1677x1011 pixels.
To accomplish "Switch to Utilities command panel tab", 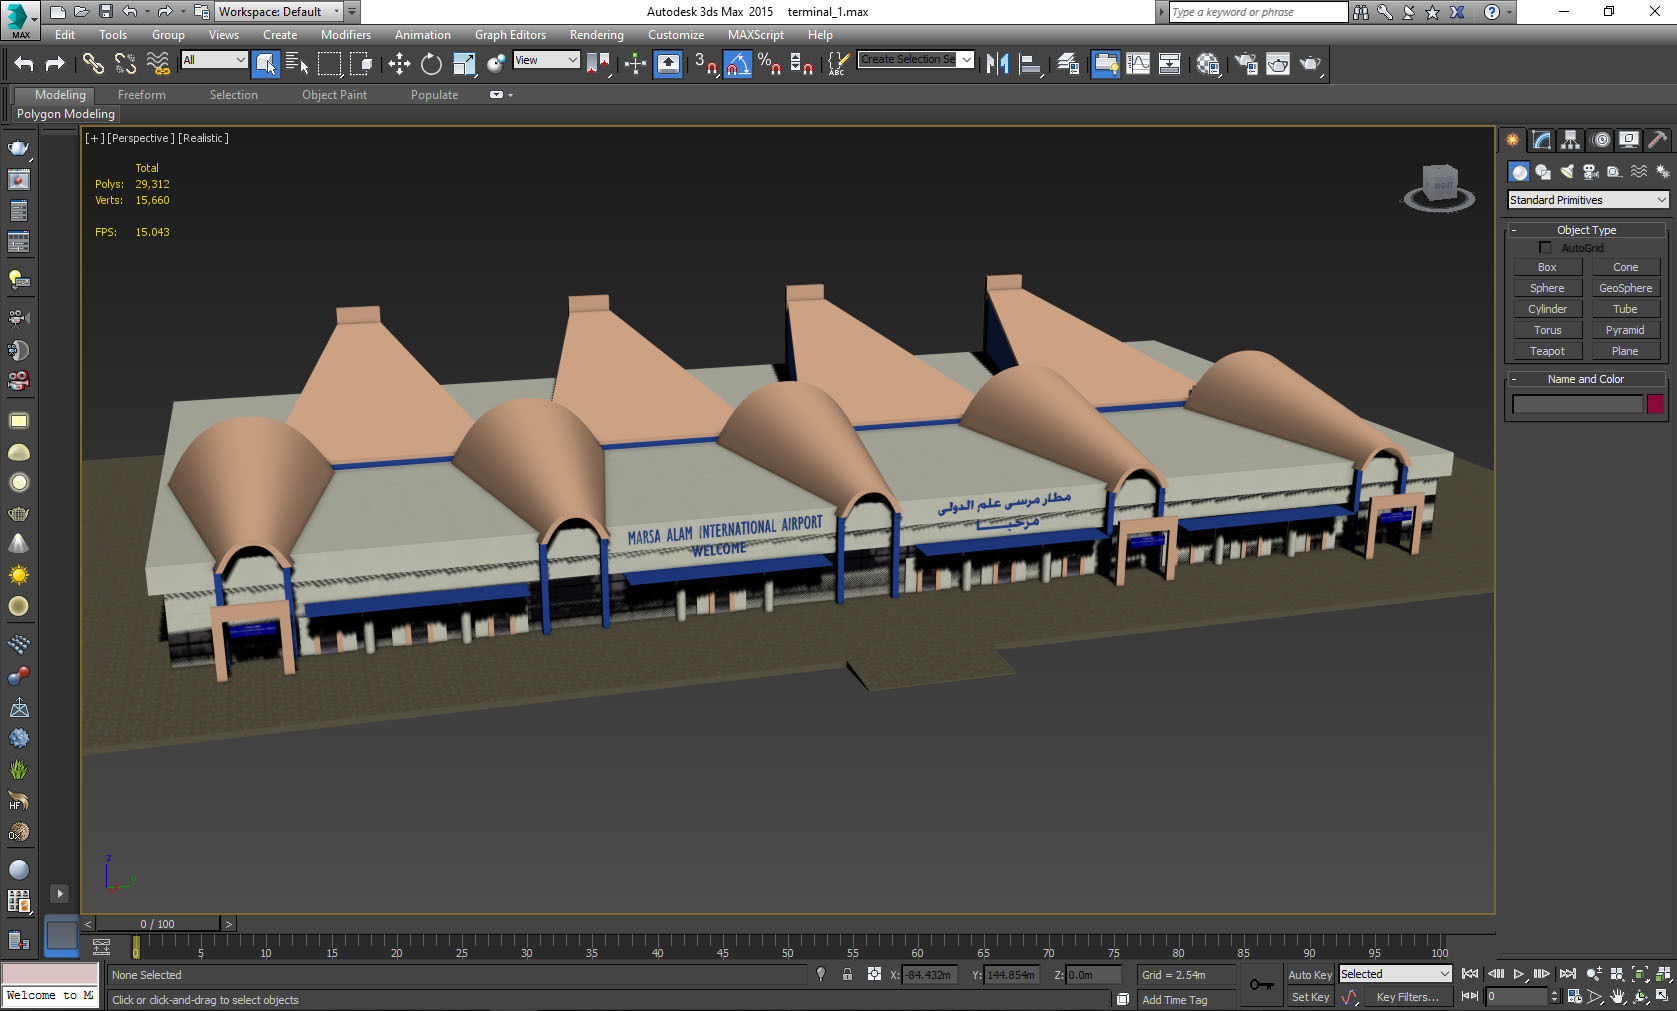I will (1658, 140).
